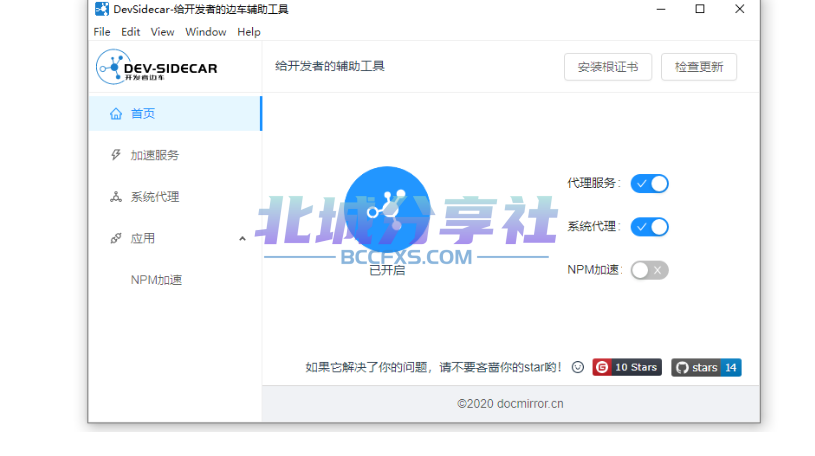Open the View menu
815x456 pixels.
coord(162,32)
